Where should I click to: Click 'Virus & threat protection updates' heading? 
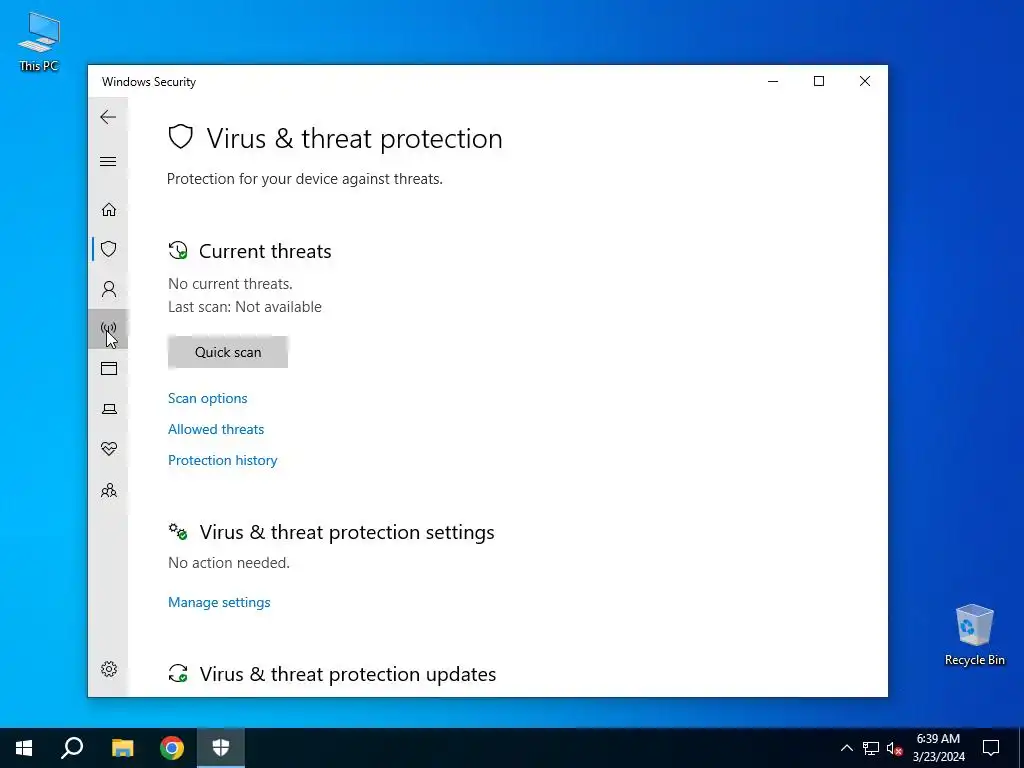point(347,674)
